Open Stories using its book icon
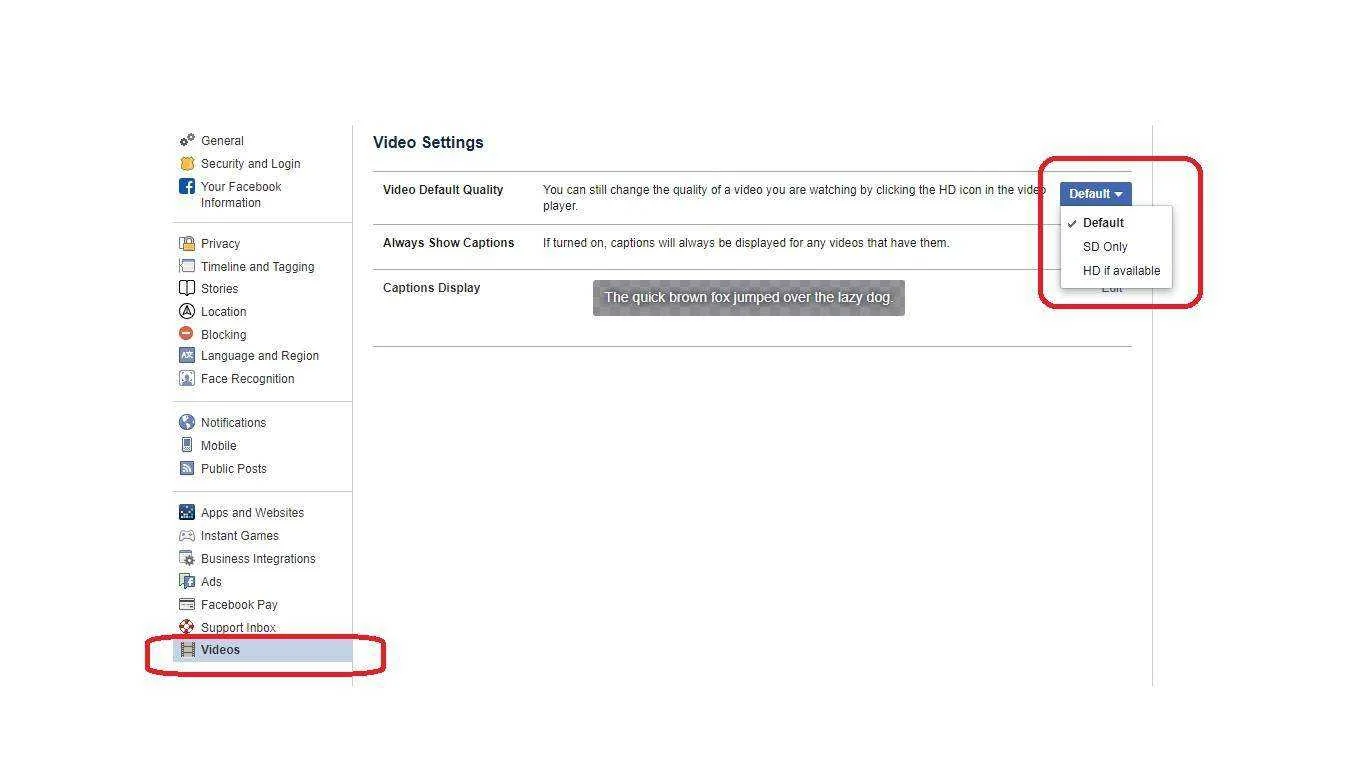1366x768 pixels. tap(187, 288)
